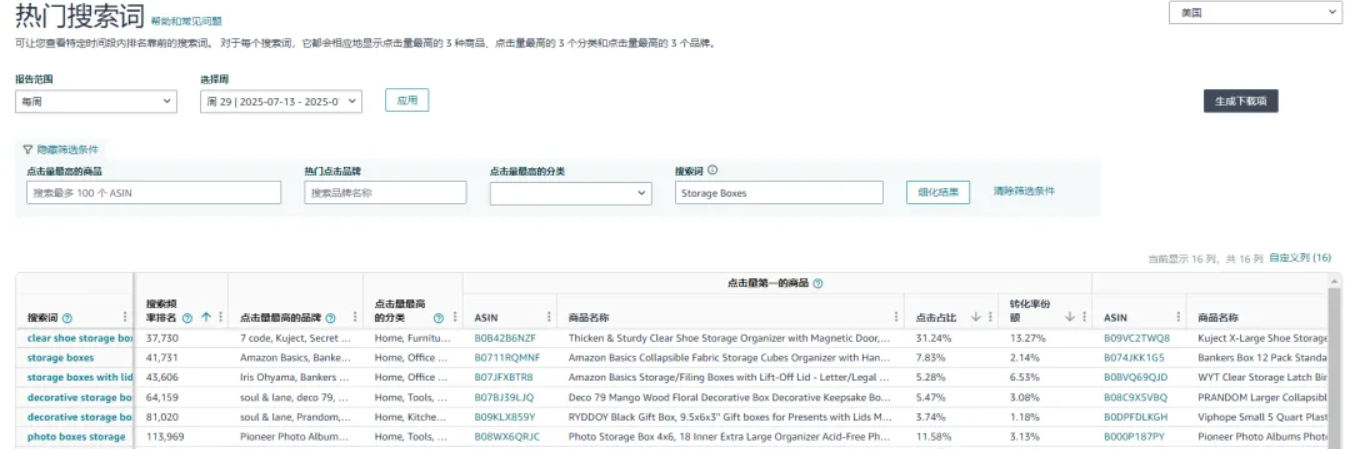Open column menu dots for first ASIN column

click(x=549, y=318)
